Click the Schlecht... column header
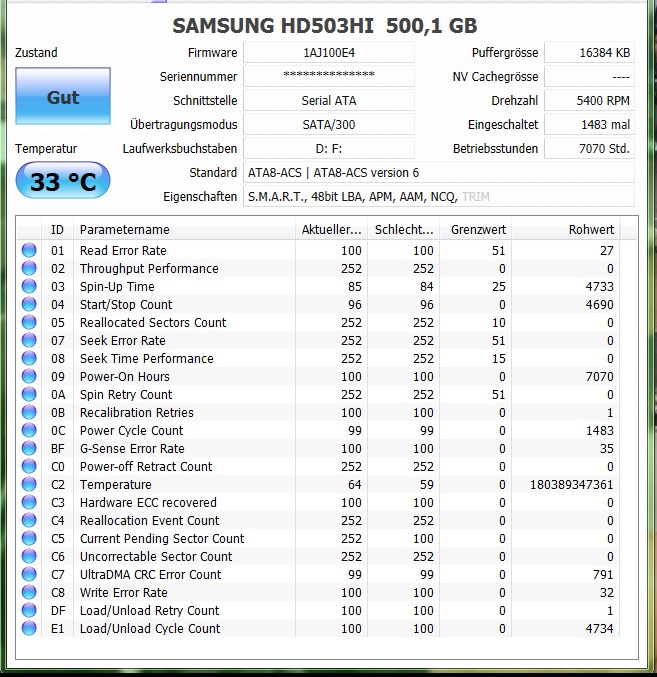 pos(404,229)
